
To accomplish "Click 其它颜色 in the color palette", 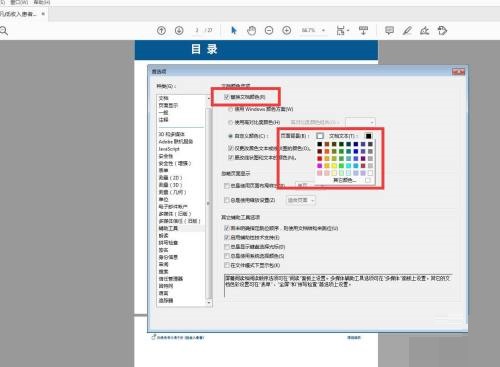I will 345,180.
